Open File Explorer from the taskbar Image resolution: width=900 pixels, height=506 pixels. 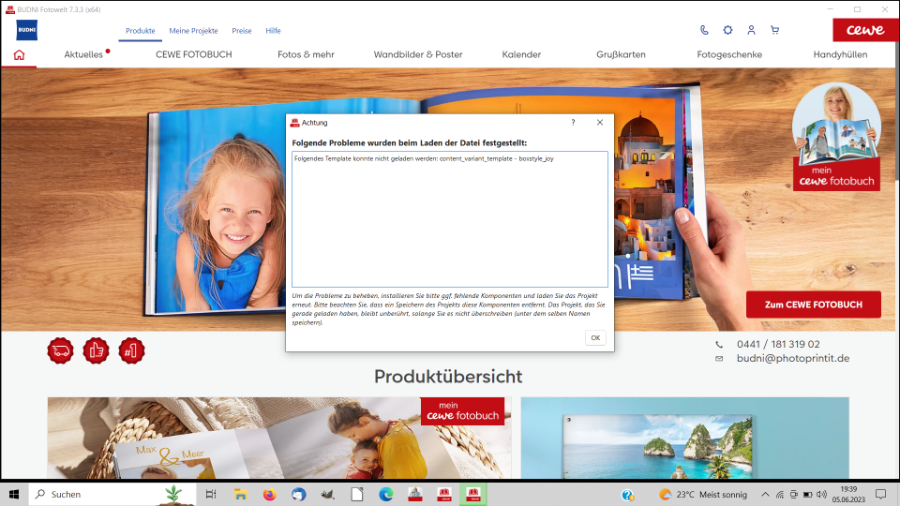(240, 494)
